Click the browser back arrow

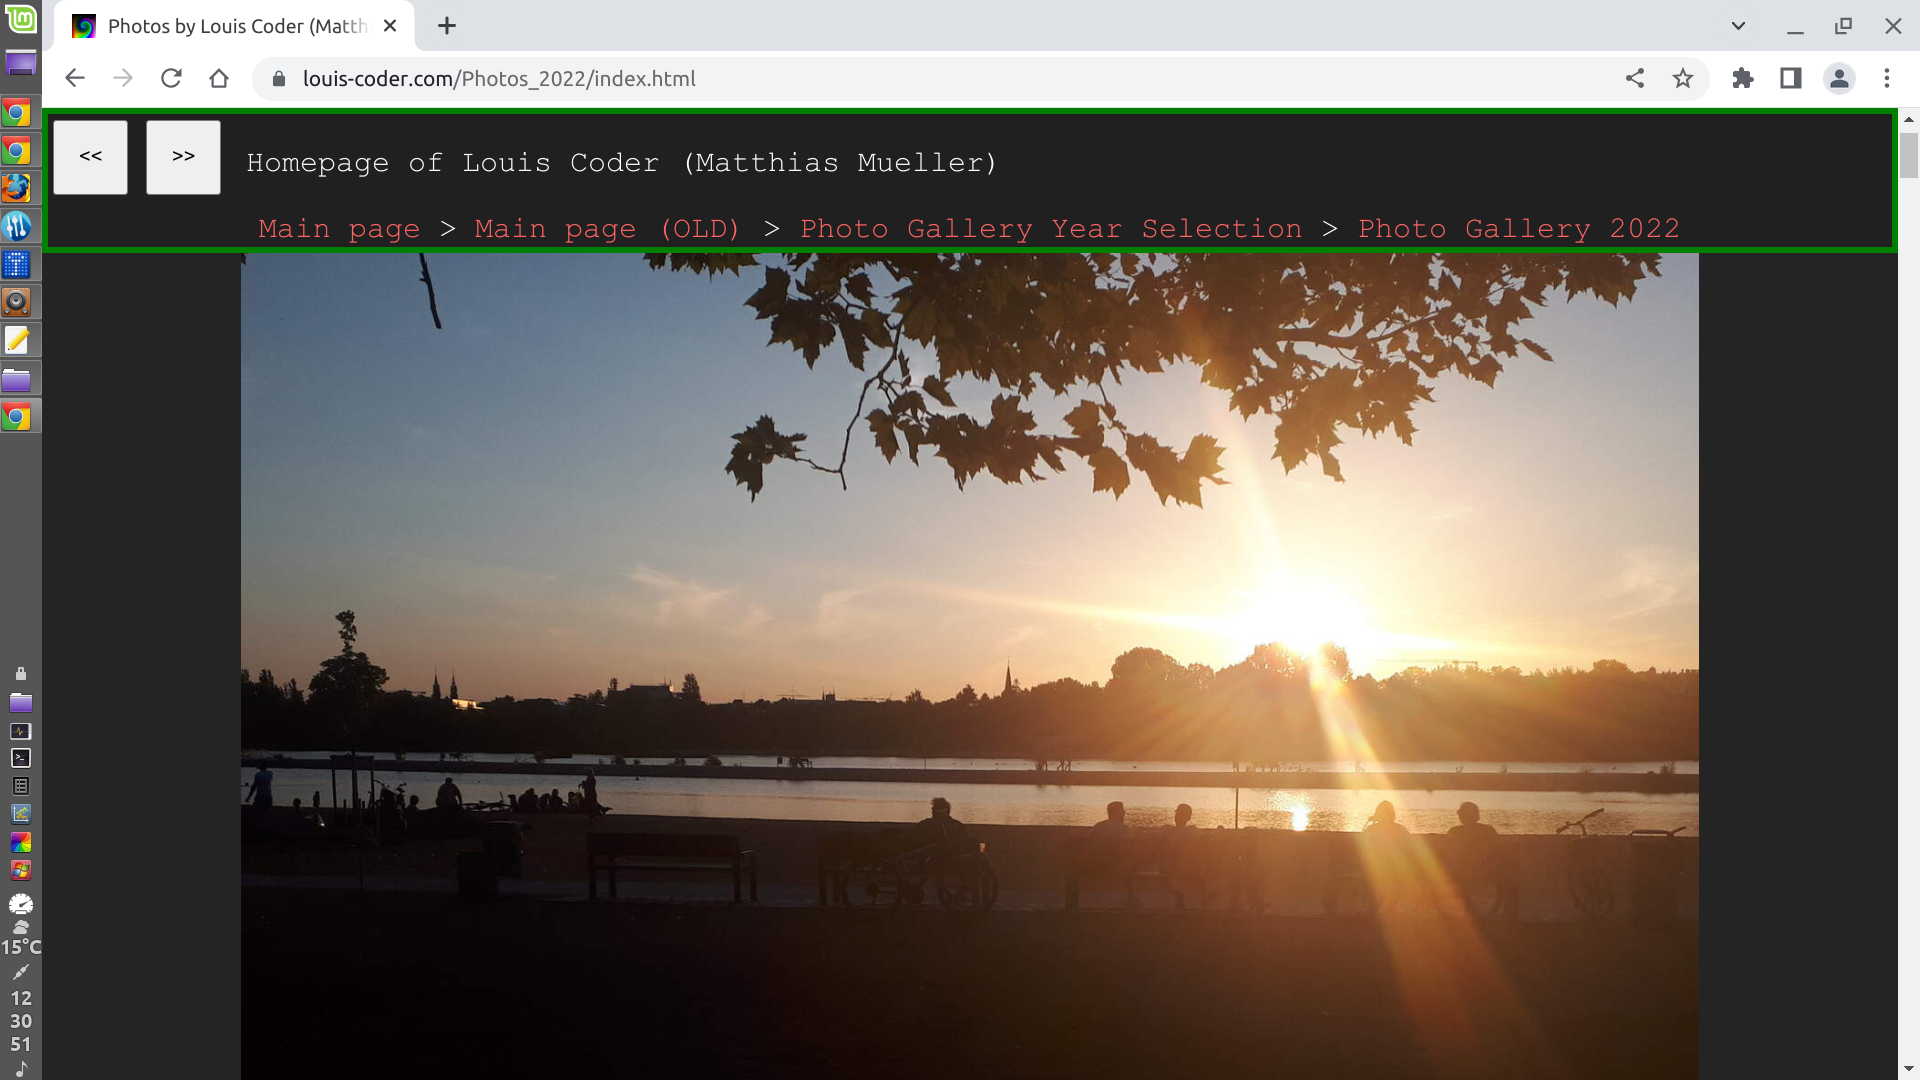pyautogui.click(x=75, y=78)
